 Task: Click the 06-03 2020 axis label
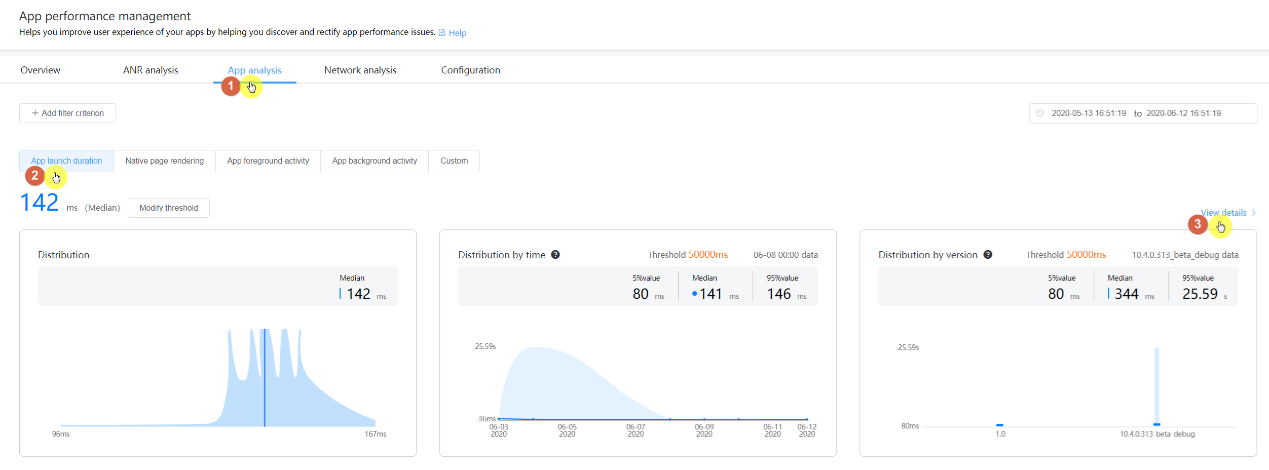(498, 430)
